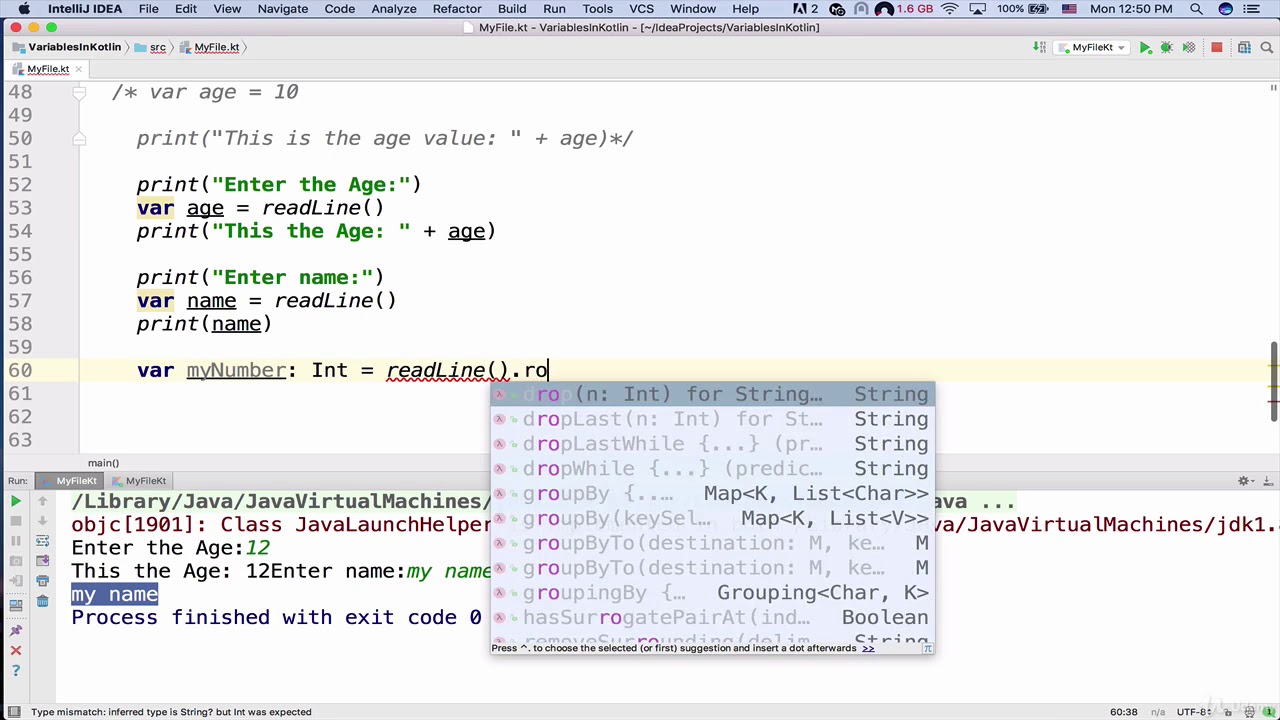Choose the hasSurrogatePairAt completion suggestion

(x=712, y=617)
